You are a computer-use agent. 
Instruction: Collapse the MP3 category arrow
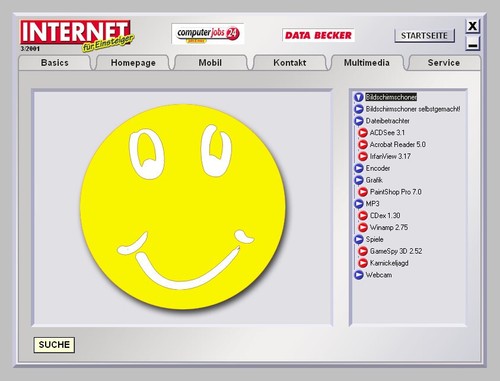(359, 204)
